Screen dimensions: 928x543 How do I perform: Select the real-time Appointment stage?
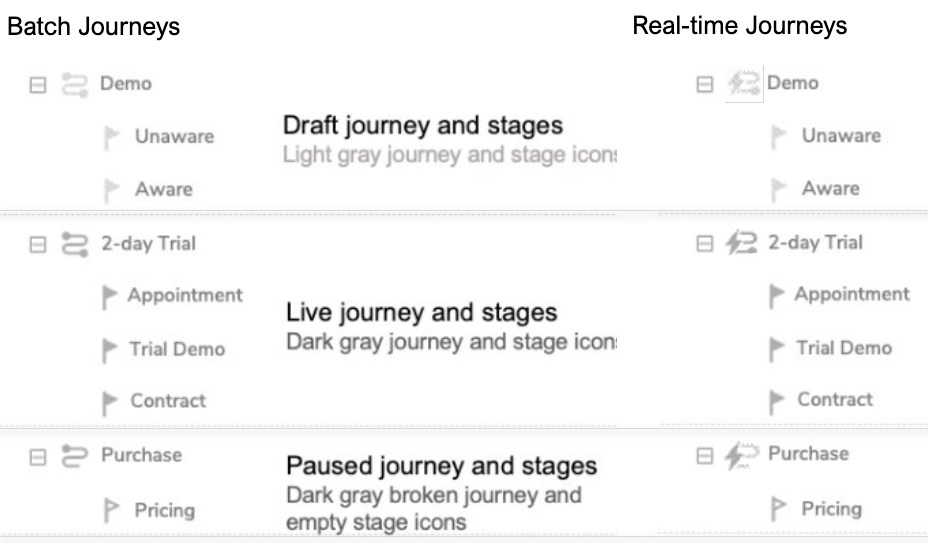[x=852, y=294]
